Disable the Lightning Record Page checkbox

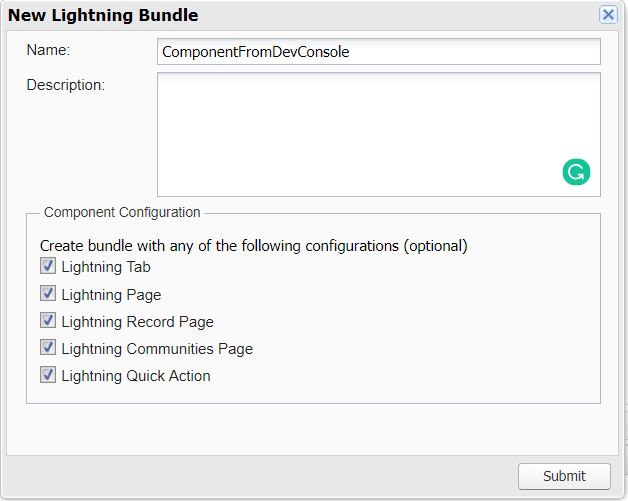pos(47,321)
